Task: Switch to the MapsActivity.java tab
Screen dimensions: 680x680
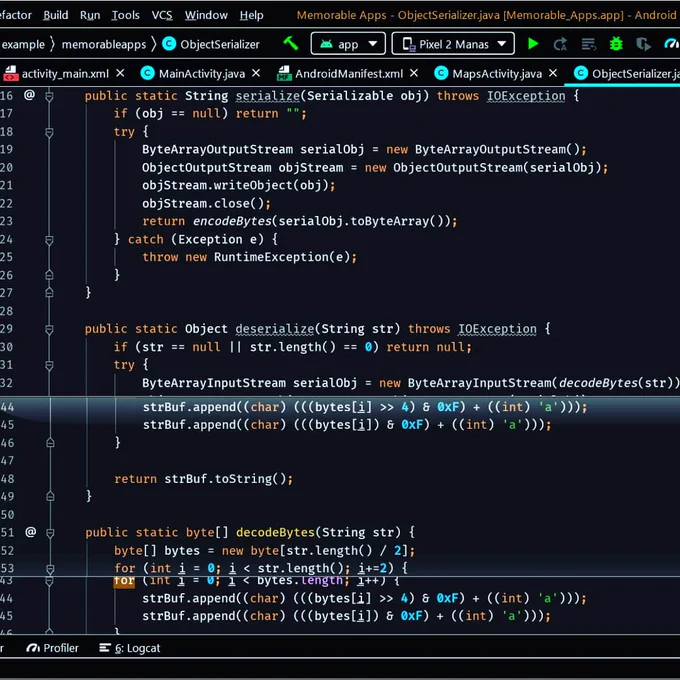Action: (x=497, y=74)
